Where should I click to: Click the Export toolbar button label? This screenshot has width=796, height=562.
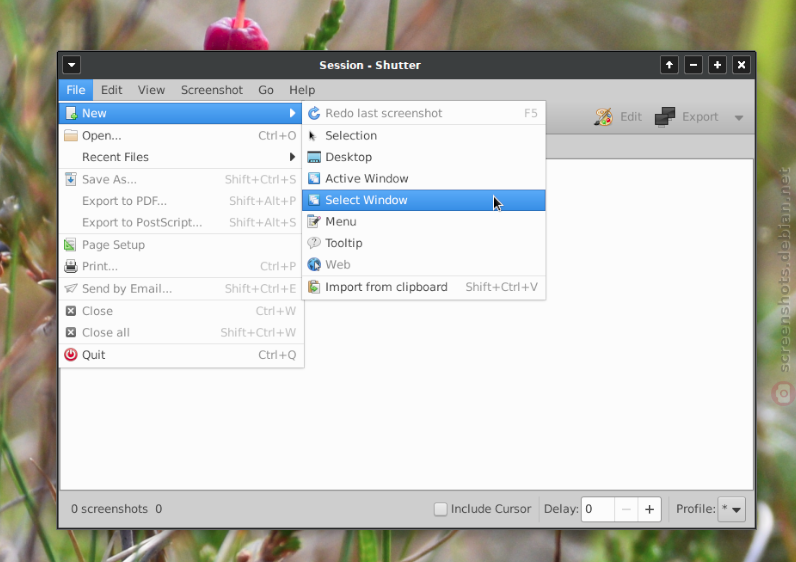tap(700, 117)
